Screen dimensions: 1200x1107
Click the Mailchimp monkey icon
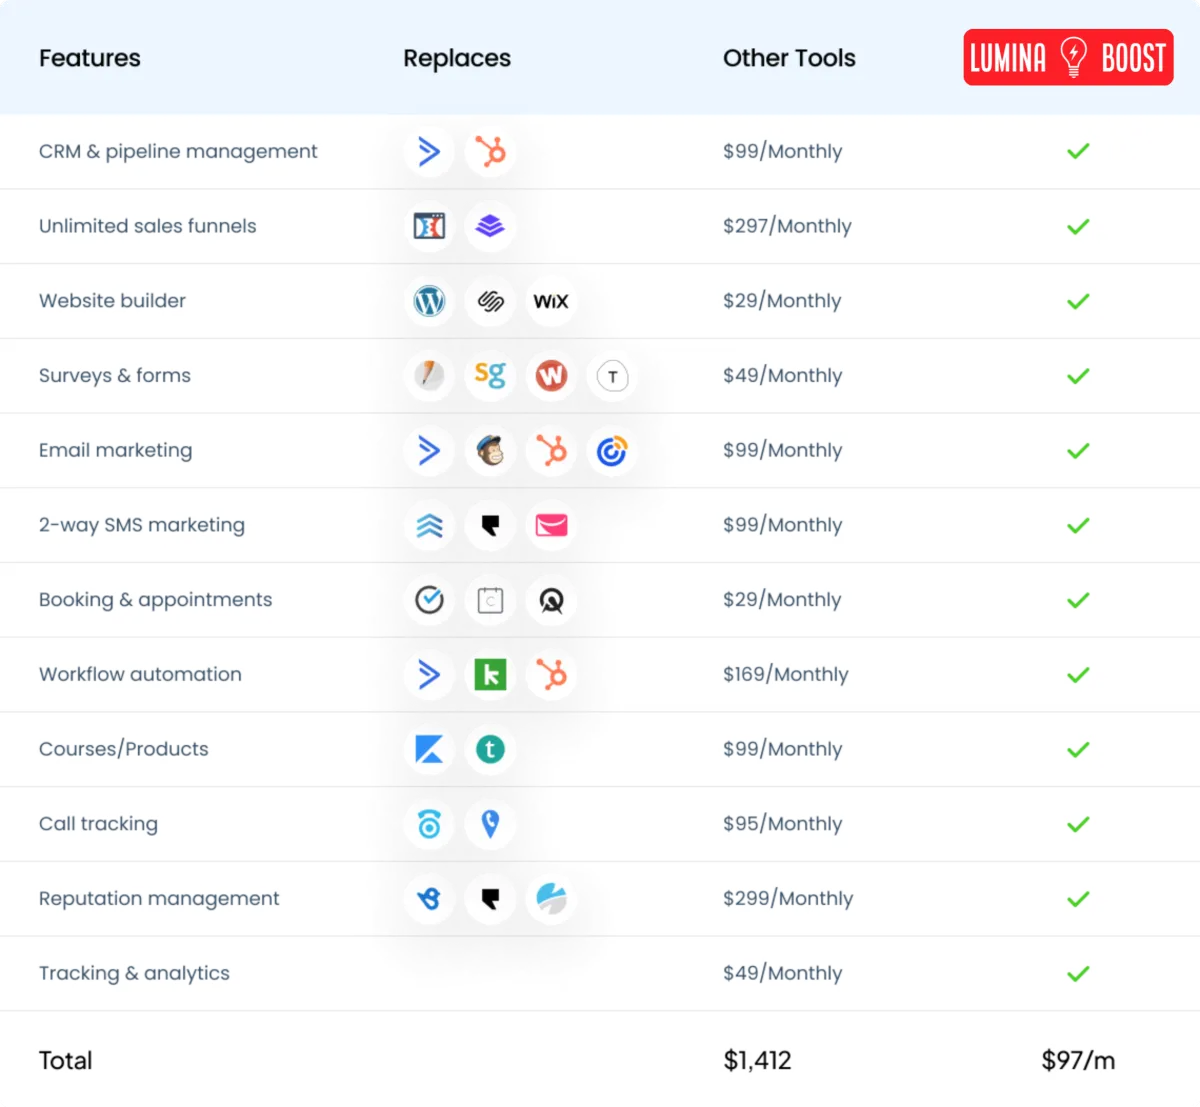(x=490, y=451)
